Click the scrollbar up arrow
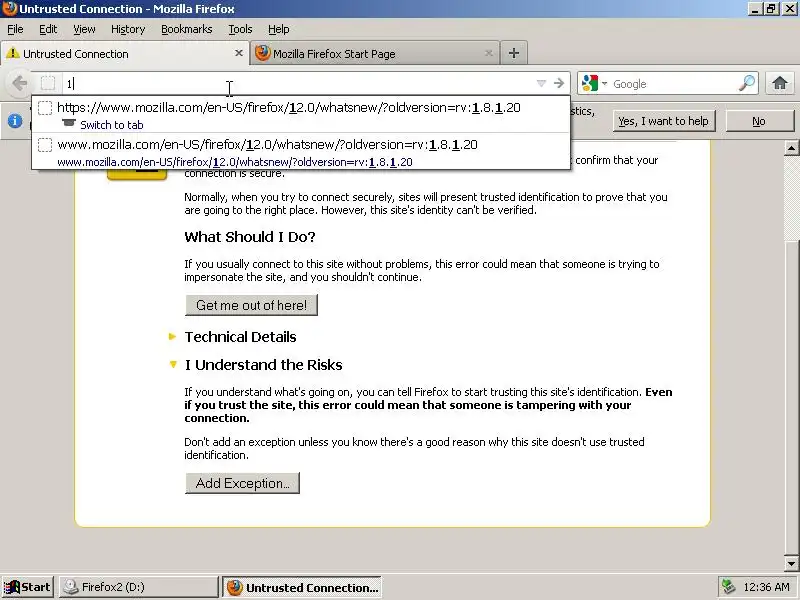 (x=791, y=148)
